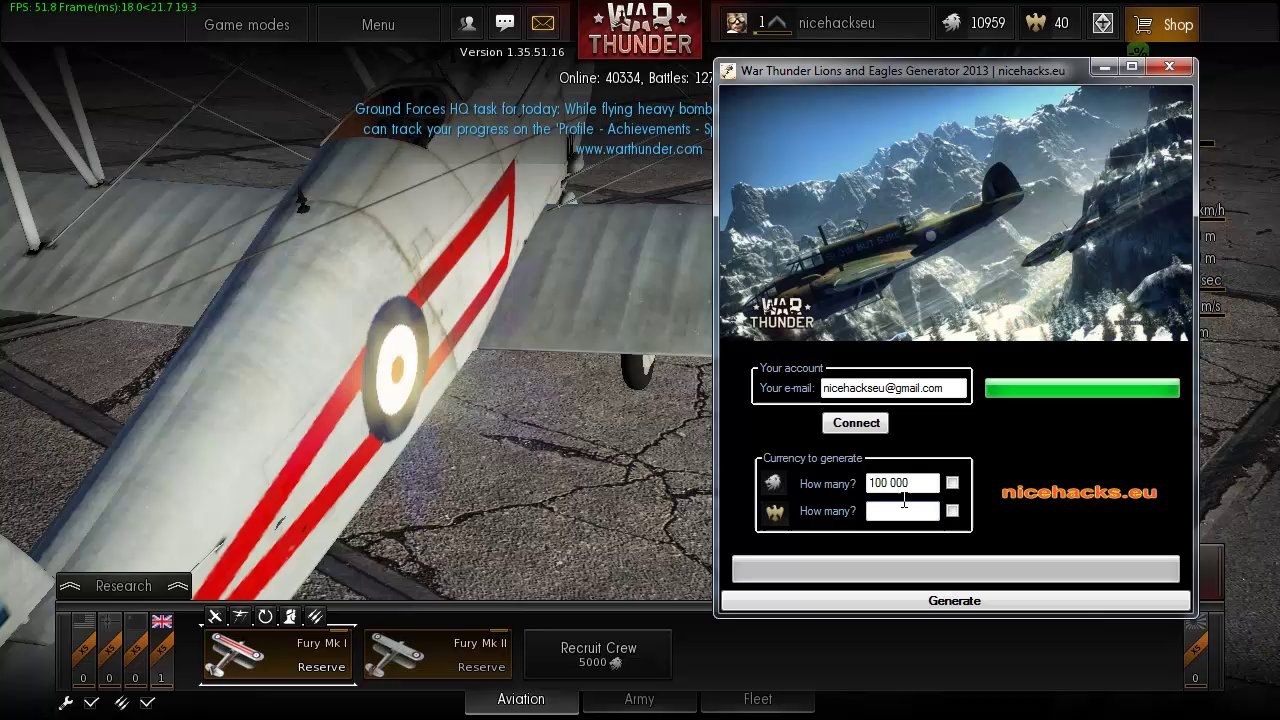Click the lions amount field showing 100 000
1280x720 pixels.
pos(903,483)
